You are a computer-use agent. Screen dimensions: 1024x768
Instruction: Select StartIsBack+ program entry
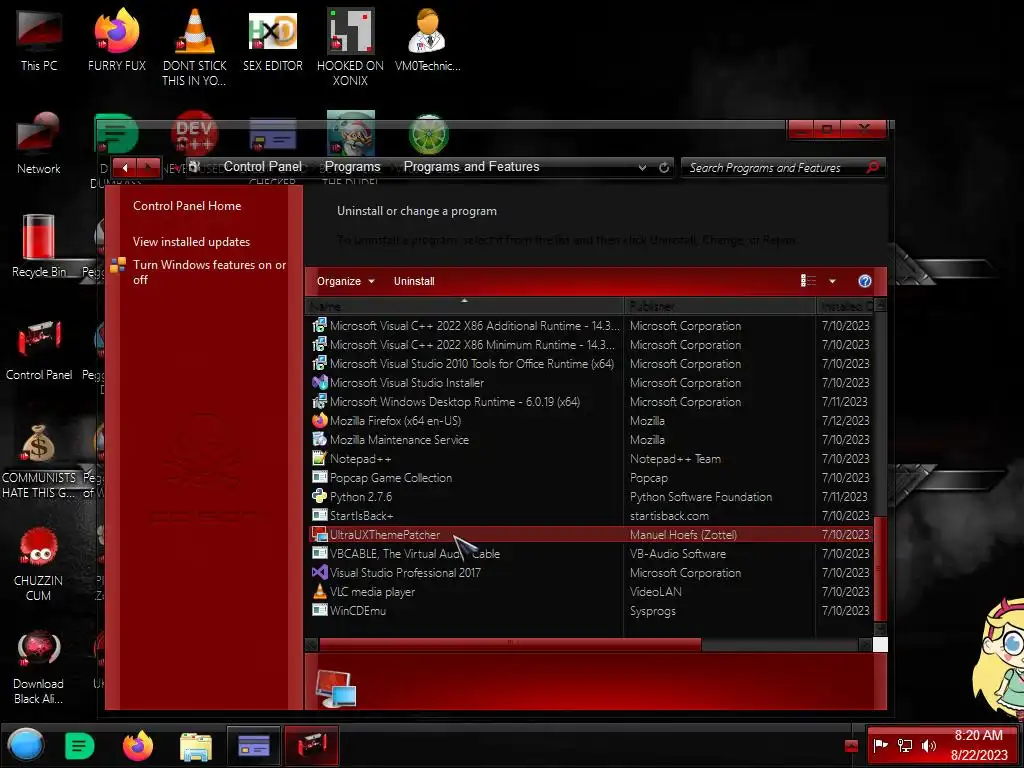591,515
